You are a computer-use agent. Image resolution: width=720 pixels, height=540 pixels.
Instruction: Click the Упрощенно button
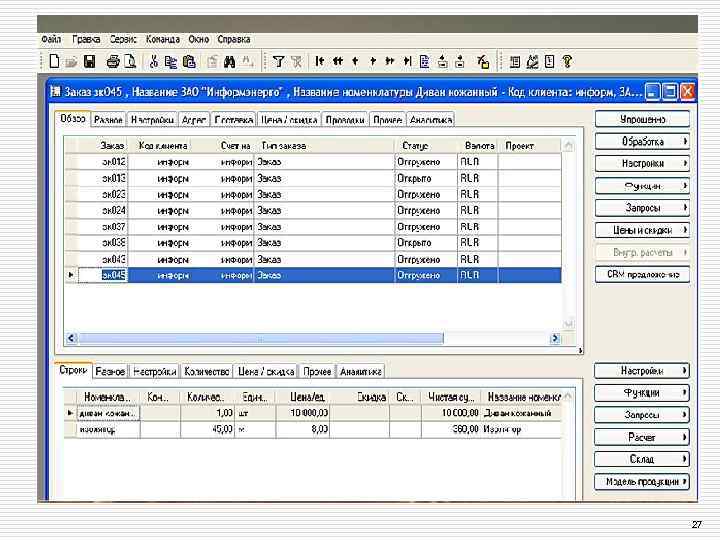(x=643, y=119)
